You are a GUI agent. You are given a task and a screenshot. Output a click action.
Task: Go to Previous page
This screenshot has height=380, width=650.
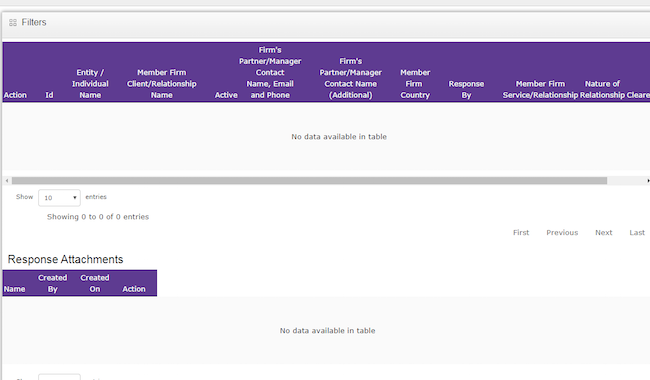pos(562,232)
